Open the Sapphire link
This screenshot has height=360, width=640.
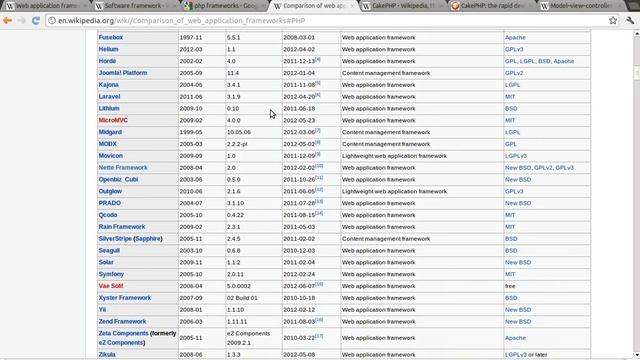148,238
